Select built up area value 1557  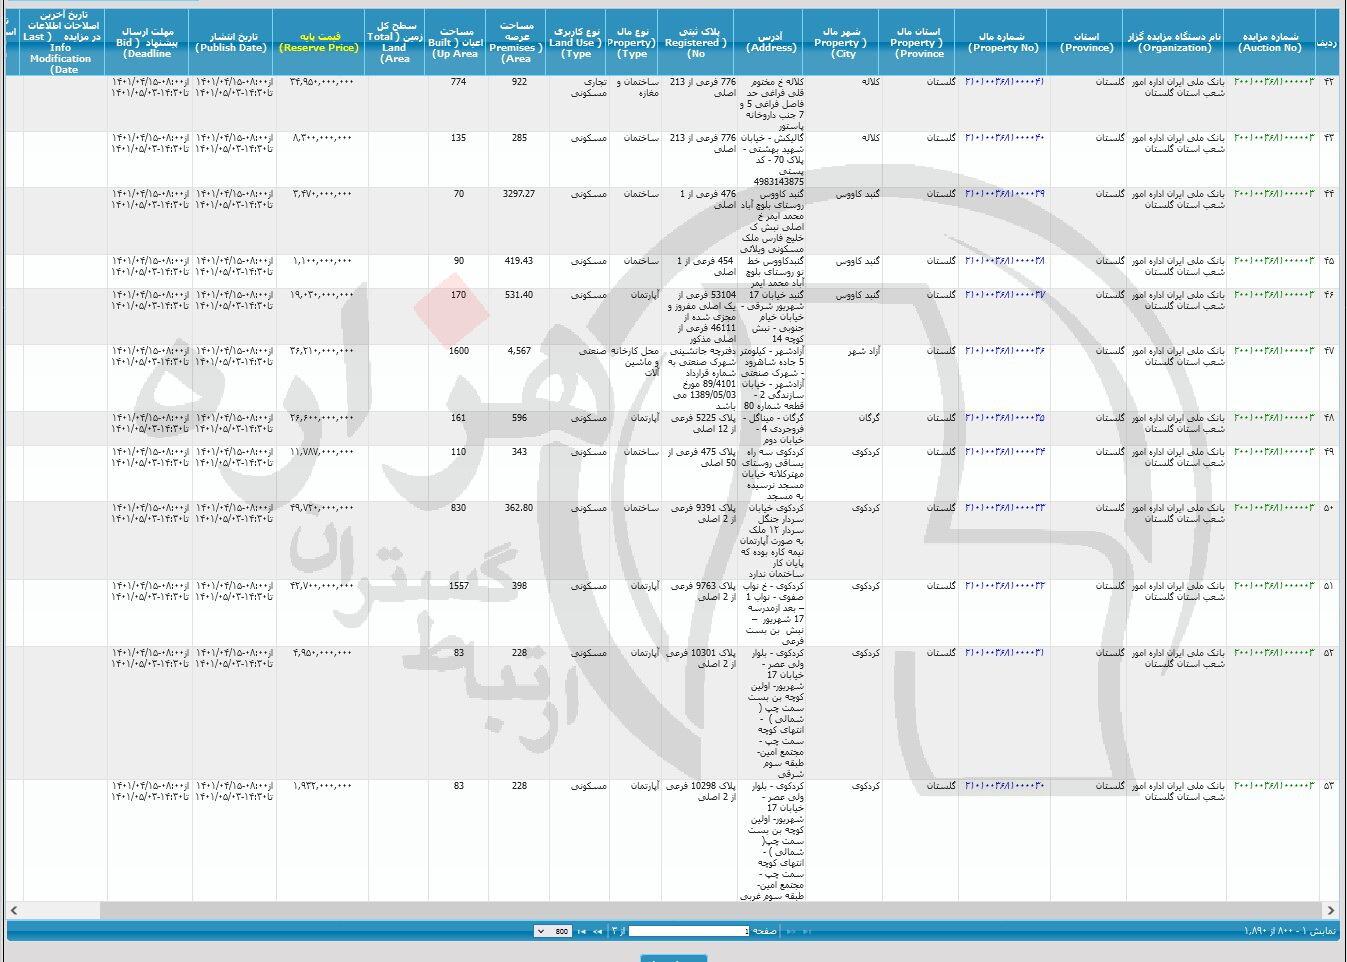(x=458, y=586)
